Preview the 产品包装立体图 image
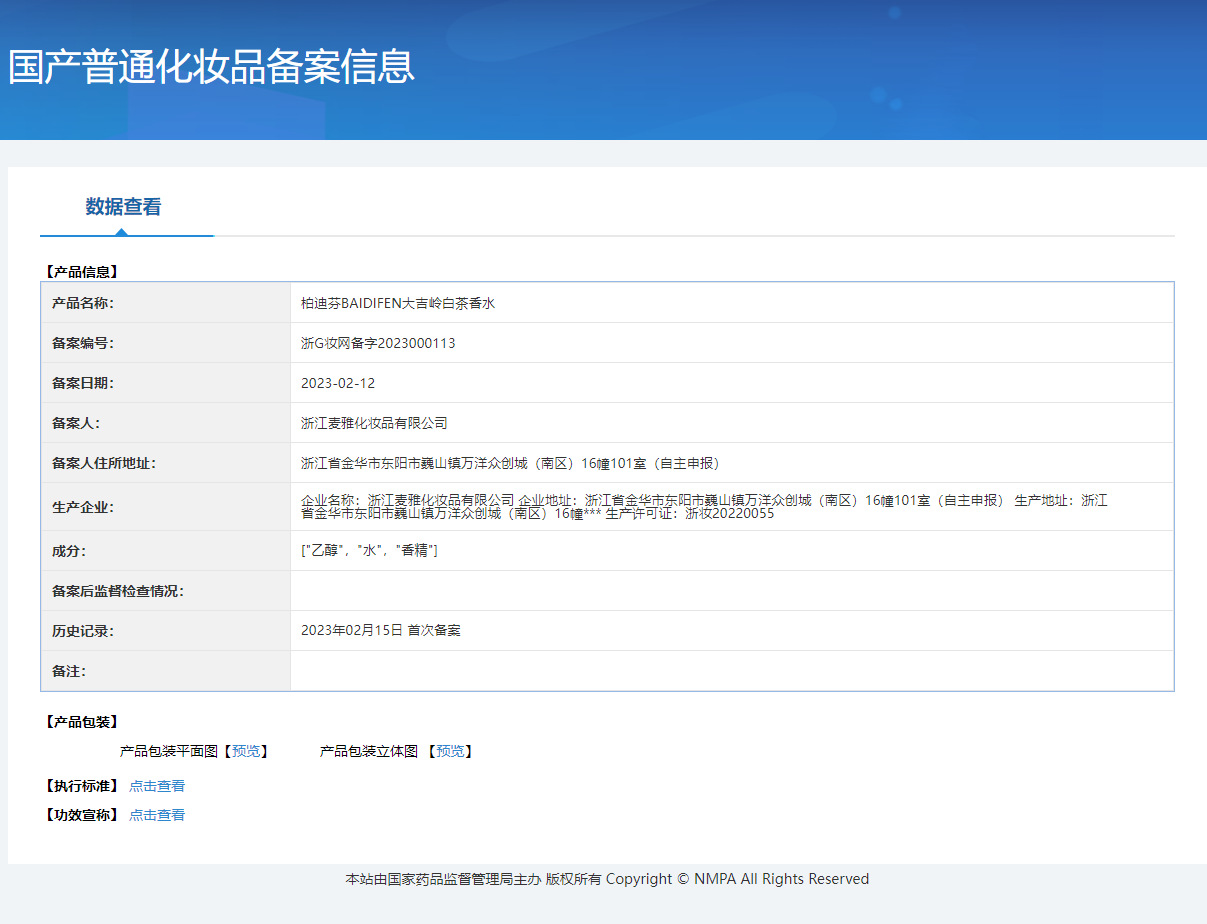1207x924 pixels. click(x=449, y=751)
